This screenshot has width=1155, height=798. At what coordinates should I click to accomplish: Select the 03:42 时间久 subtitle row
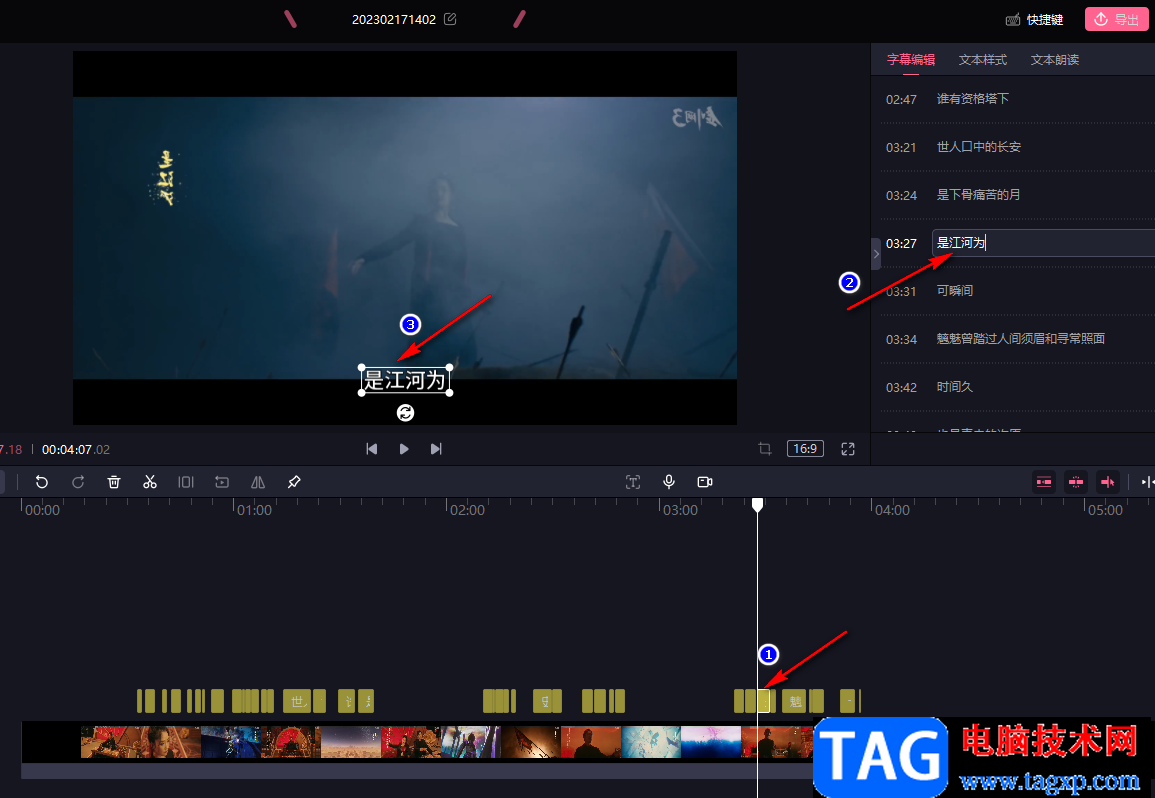pyautogui.click(x=1017, y=387)
